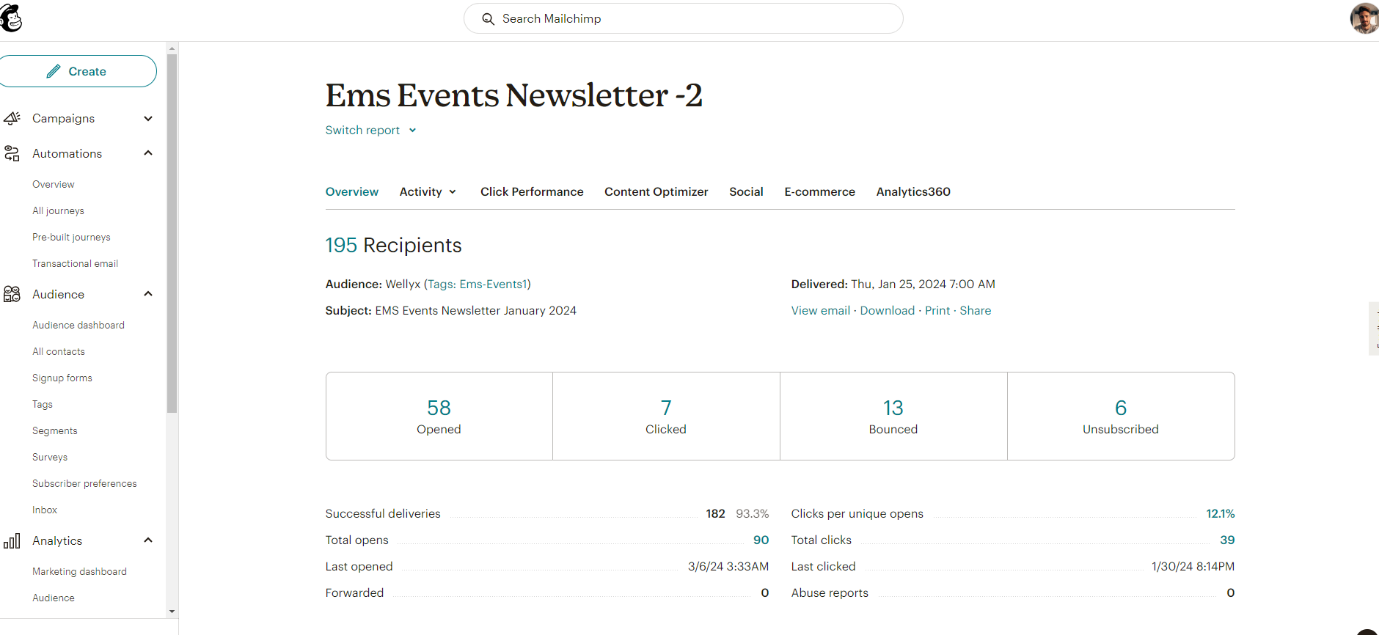Open the Tags: Ems-Events1 link
The height and width of the screenshot is (635, 1379).
tap(477, 284)
